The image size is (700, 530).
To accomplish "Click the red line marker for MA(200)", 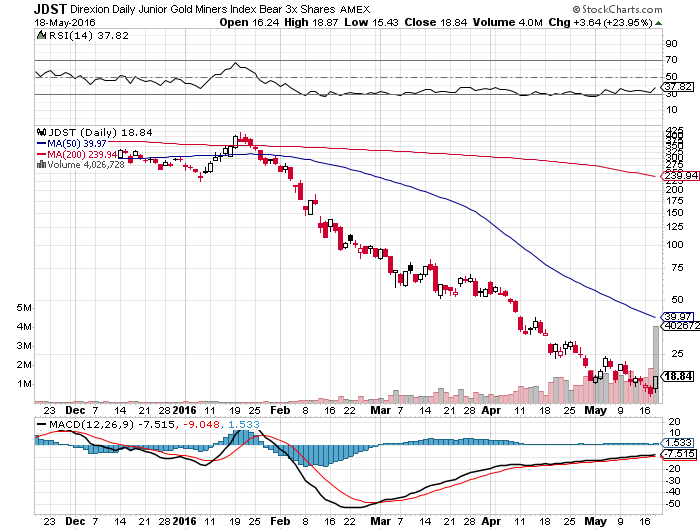I will [x=42, y=154].
